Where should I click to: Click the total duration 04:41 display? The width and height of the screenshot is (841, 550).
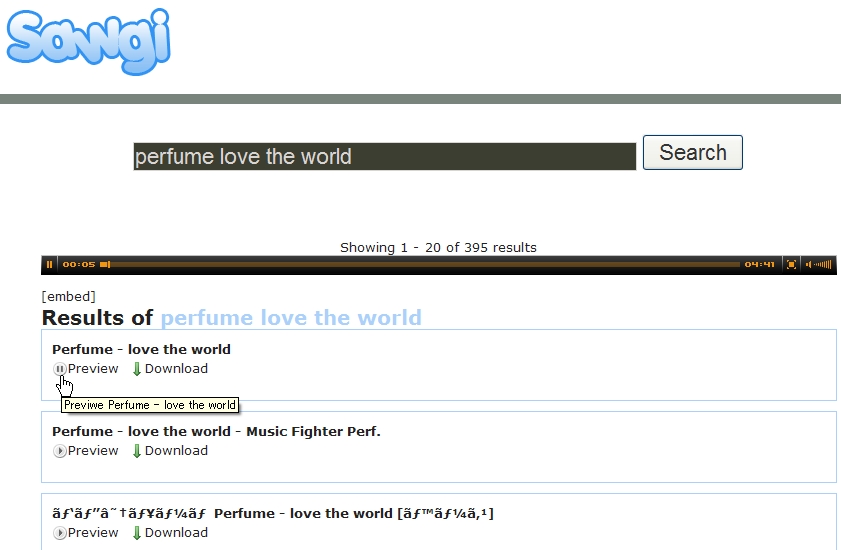pos(759,264)
